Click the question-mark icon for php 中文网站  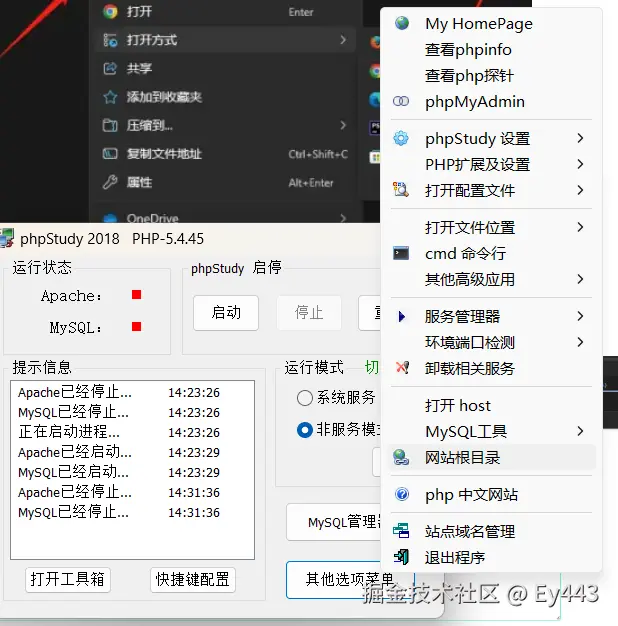coord(402,494)
